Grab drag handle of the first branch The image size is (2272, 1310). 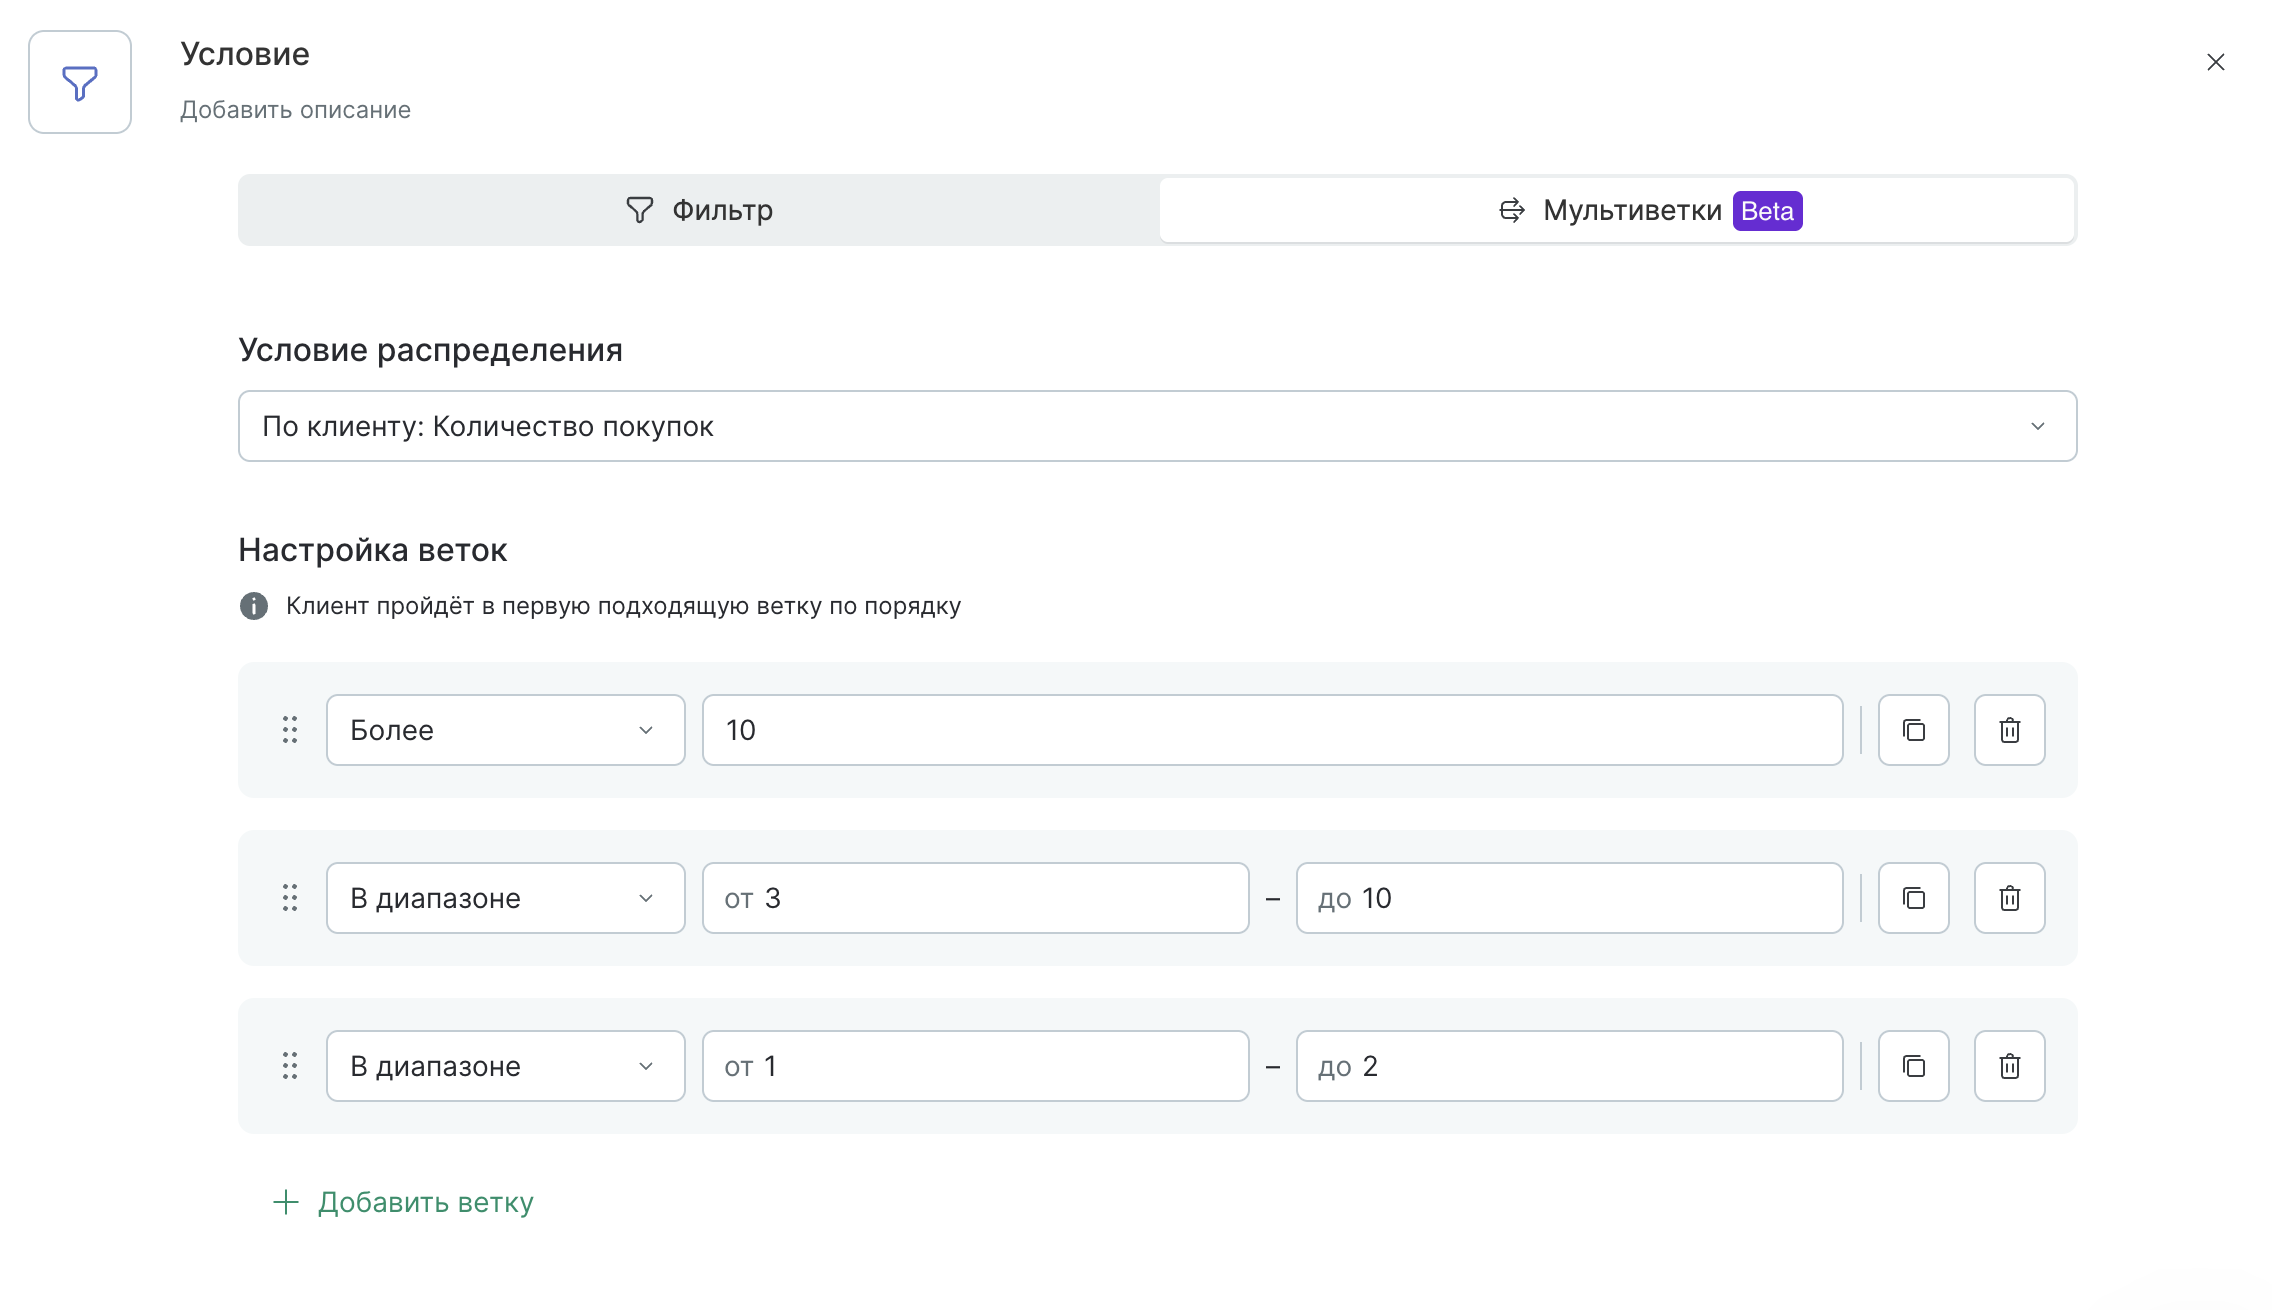coord(290,730)
